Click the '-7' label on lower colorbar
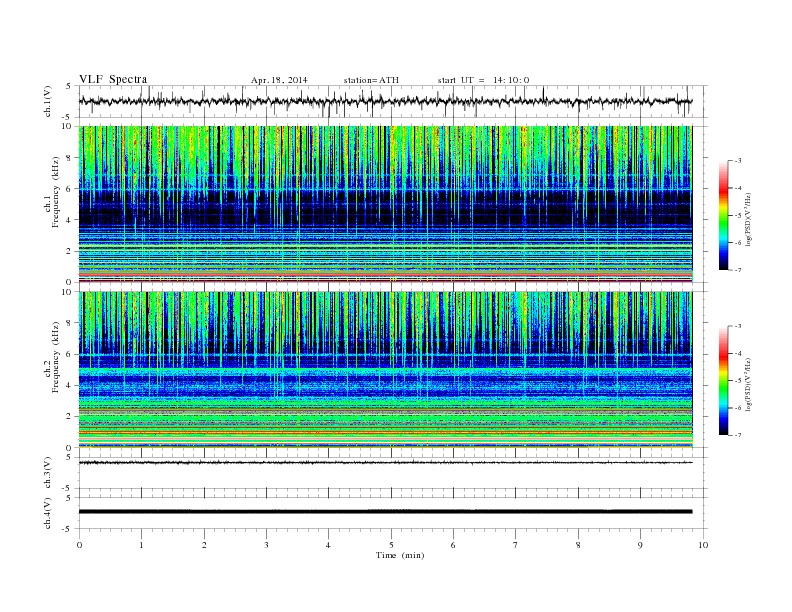Viewport: 792px width, 612px height. 738,435
